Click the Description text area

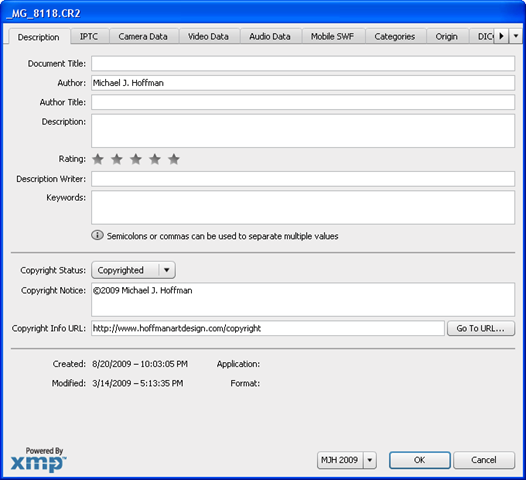click(303, 131)
